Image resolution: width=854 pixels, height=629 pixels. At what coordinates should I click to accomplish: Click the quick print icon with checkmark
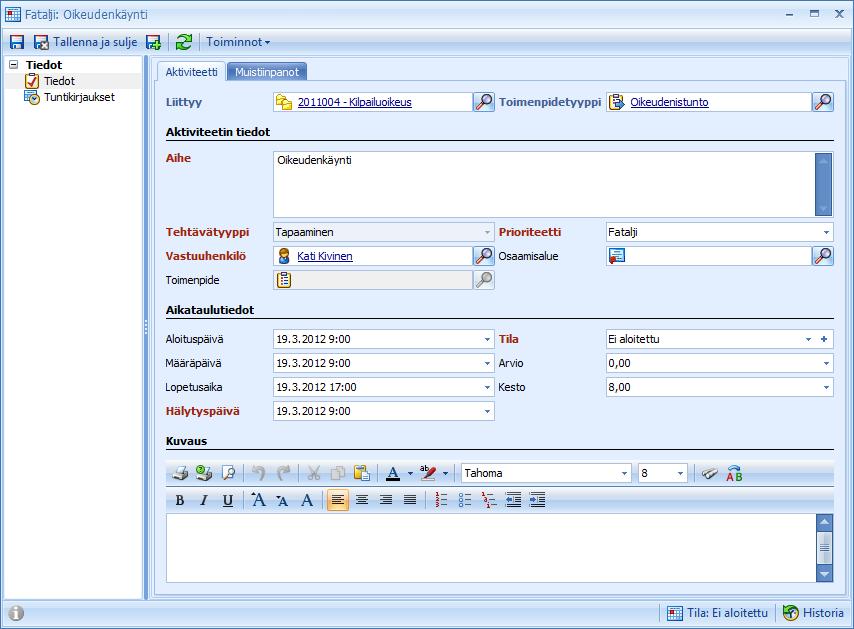click(x=204, y=473)
